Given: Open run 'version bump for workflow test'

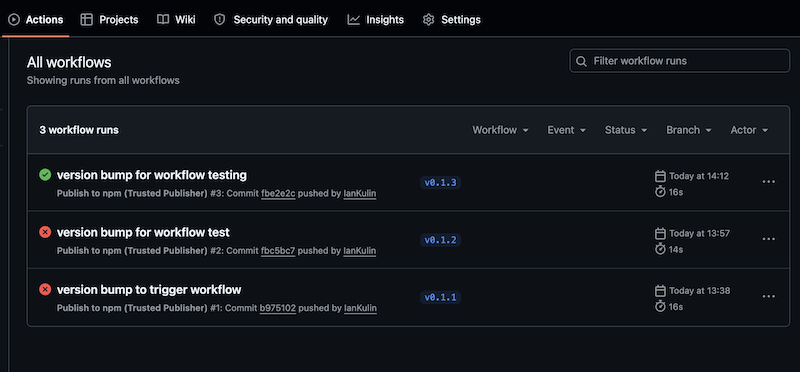Looking at the screenshot, I should [x=143, y=232].
